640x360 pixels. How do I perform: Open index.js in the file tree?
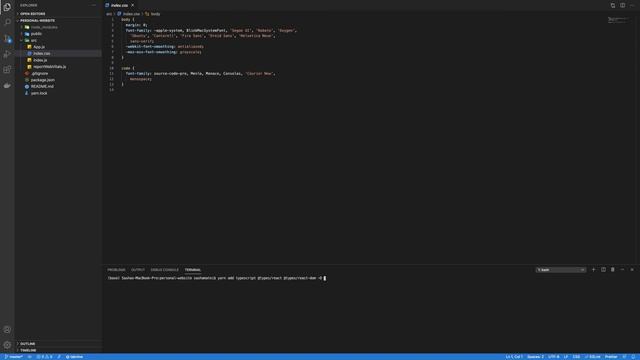40,60
